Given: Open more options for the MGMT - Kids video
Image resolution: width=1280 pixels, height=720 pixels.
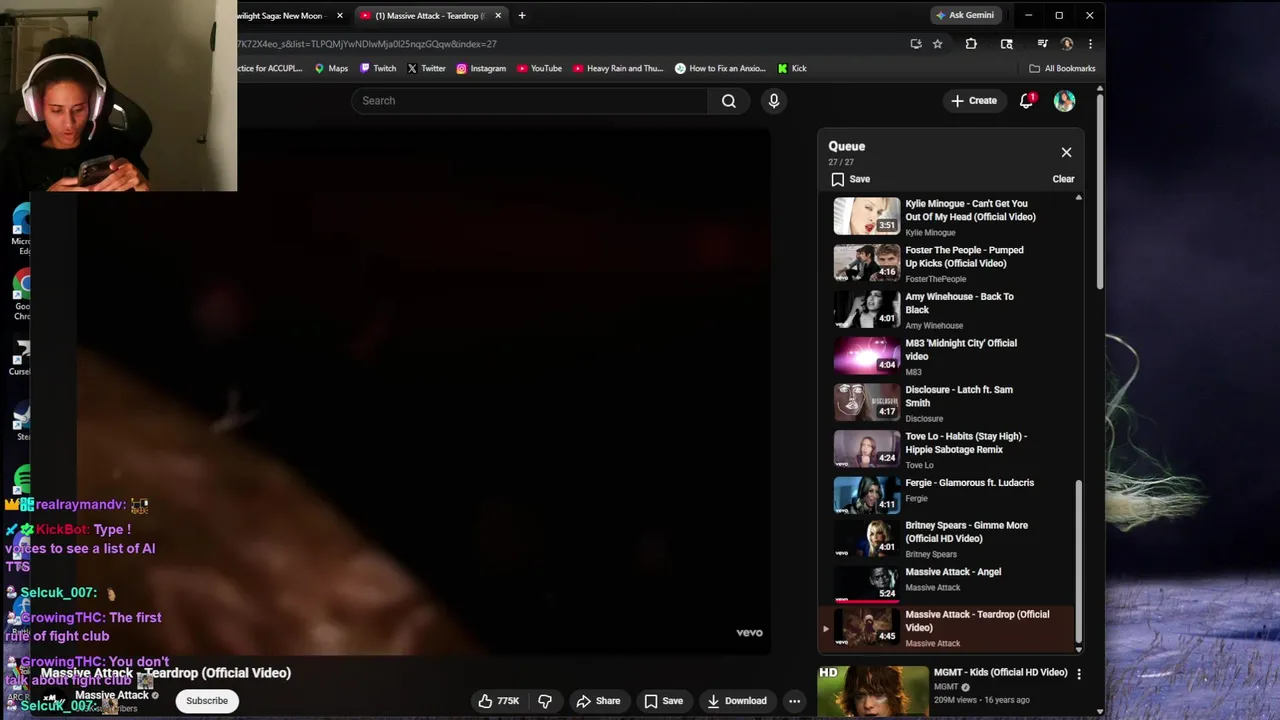Looking at the screenshot, I should [1078, 674].
